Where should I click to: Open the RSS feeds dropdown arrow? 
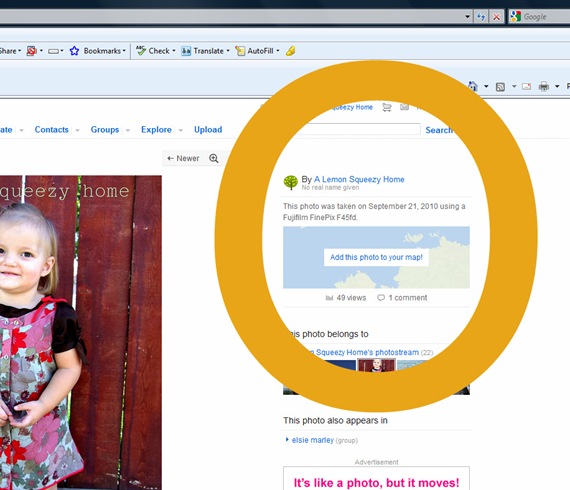tap(514, 87)
